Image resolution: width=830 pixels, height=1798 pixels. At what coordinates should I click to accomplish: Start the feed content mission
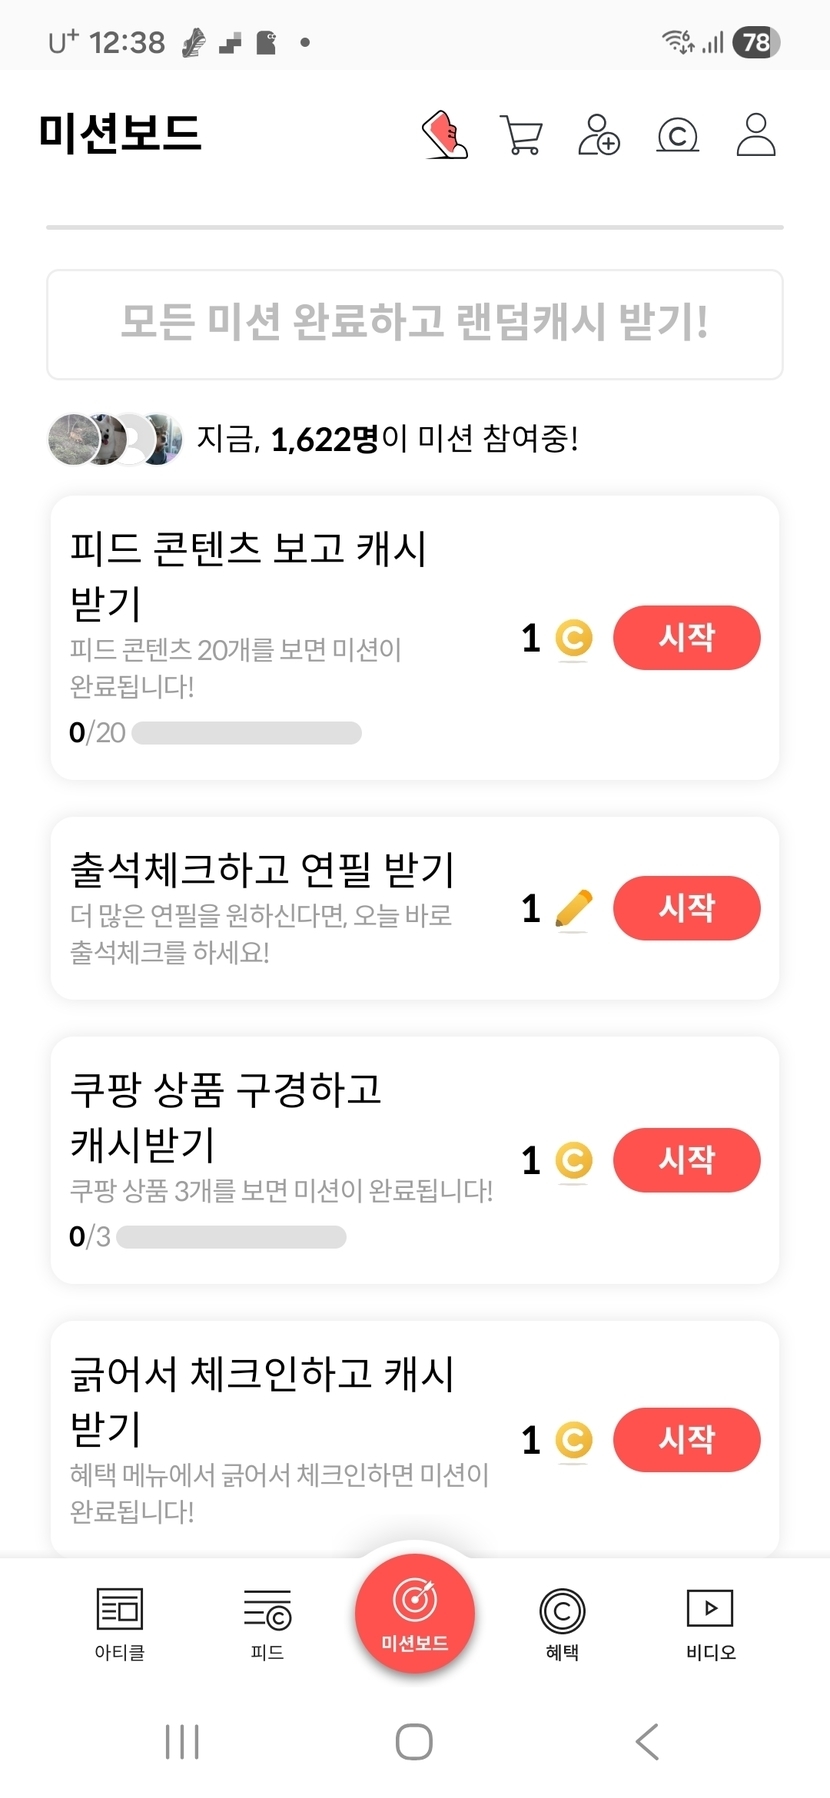[686, 638]
